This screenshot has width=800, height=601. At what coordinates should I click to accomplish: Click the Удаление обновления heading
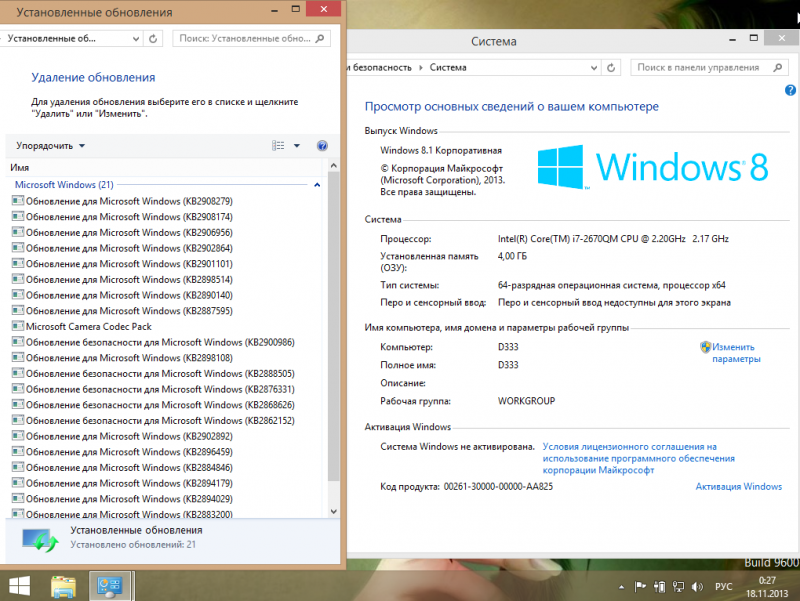point(93,78)
